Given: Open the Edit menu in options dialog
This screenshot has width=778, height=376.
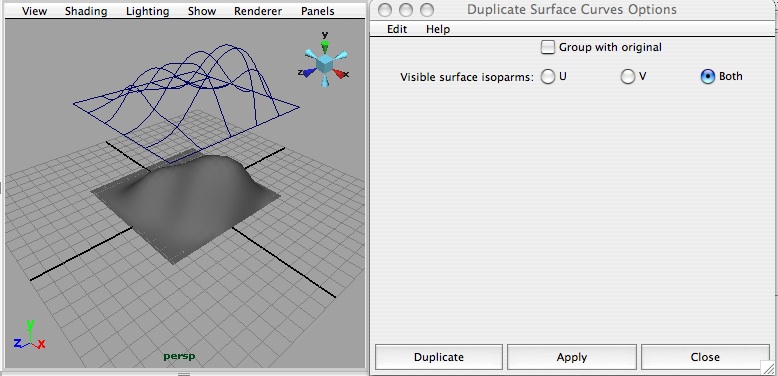Looking at the screenshot, I should click(397, 29).
